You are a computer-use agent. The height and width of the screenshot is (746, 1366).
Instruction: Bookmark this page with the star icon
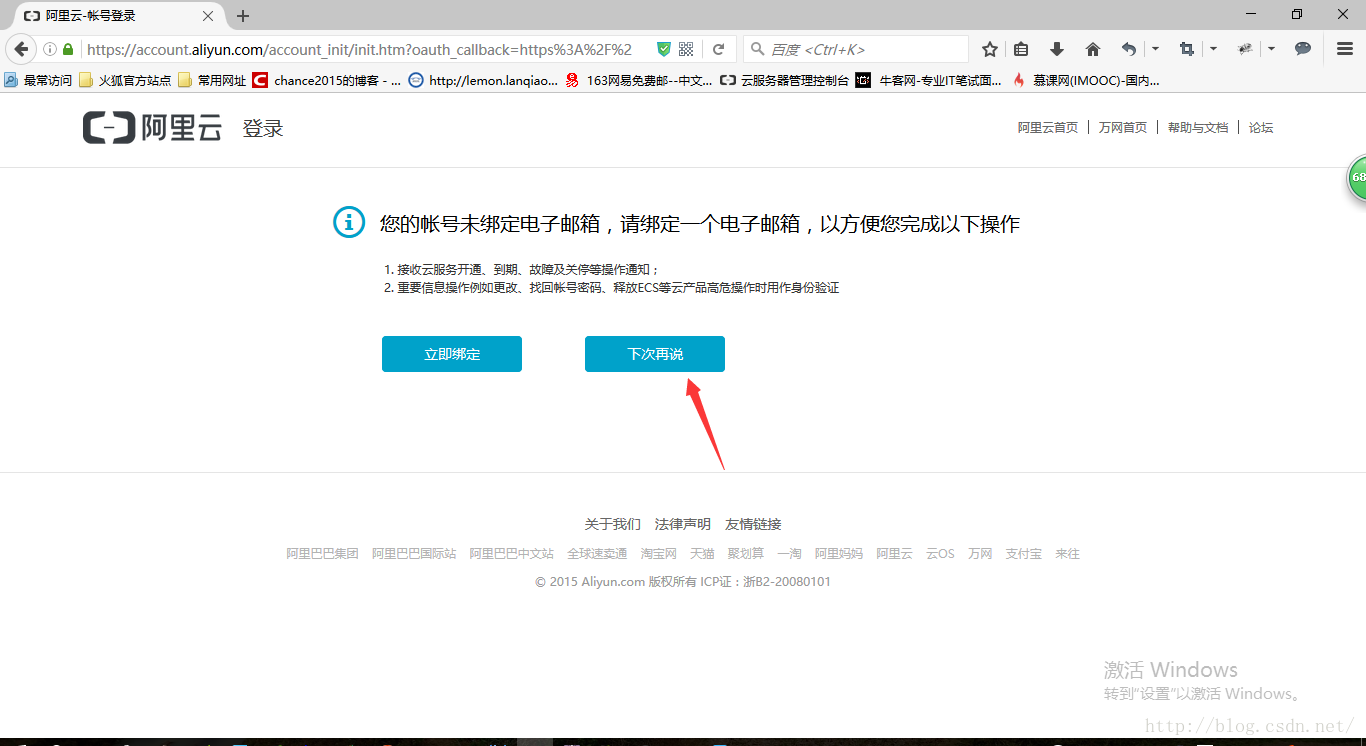(x=989, y=49)
